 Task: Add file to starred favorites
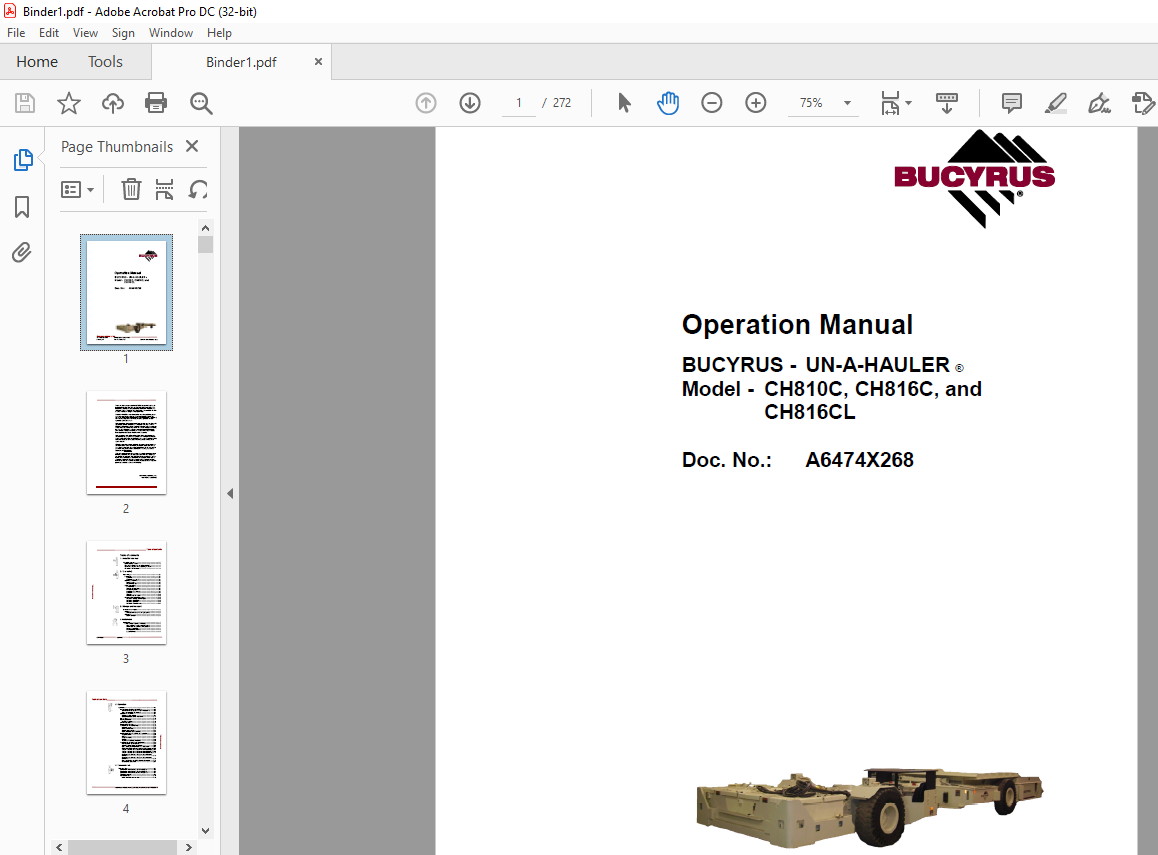pyautogui.click(x=69, y=103)
